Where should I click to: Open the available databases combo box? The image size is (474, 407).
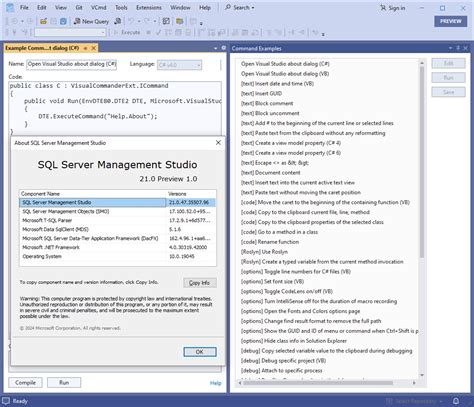click(x=70, y=32)
